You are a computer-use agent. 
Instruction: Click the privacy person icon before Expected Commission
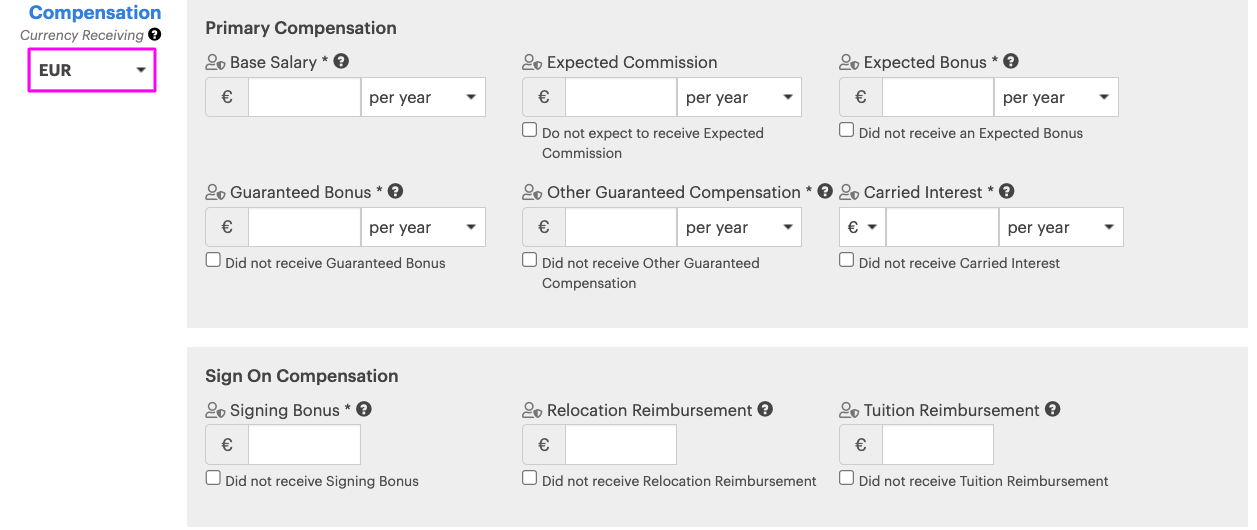pyautogui.click(x=532, y=63)
